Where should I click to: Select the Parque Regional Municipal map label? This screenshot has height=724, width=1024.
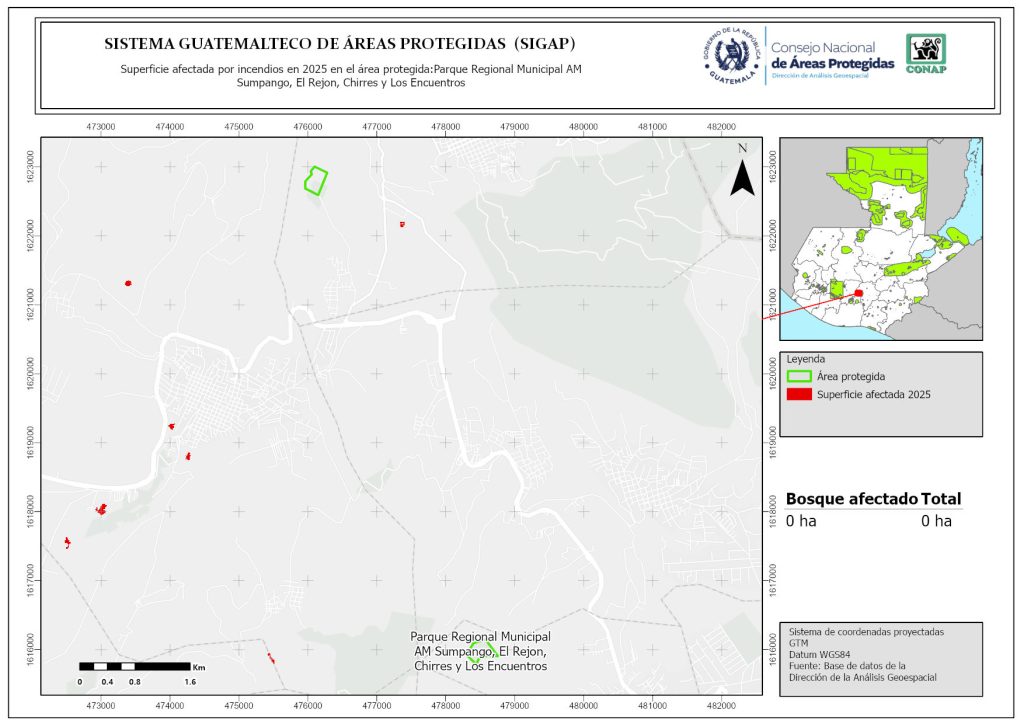point(481,637)
